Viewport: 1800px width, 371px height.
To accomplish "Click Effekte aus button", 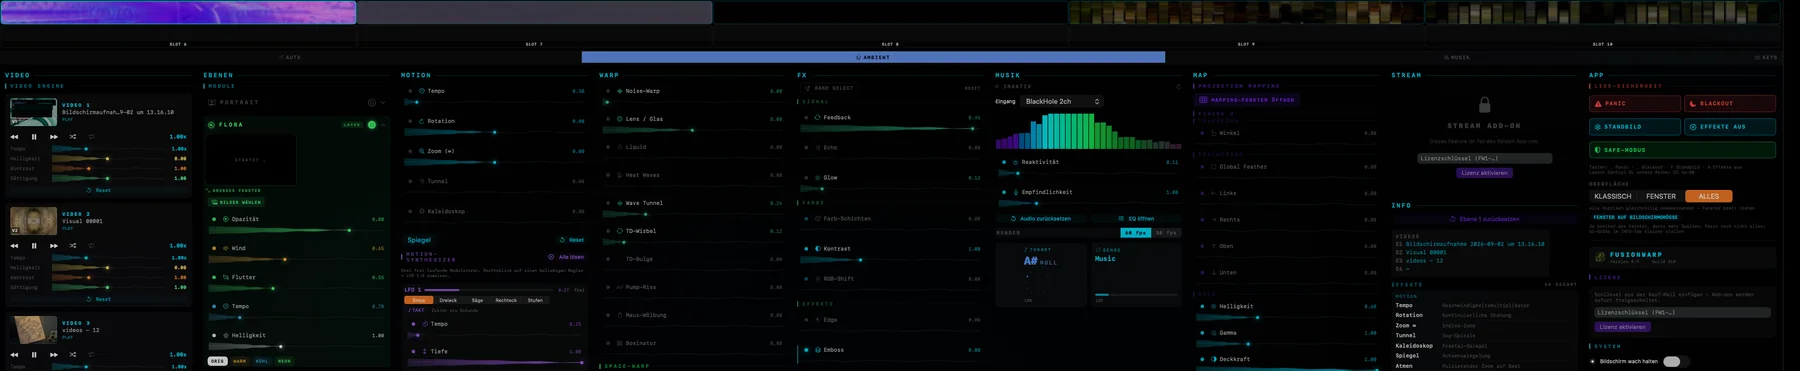I will click(1730, 127).
